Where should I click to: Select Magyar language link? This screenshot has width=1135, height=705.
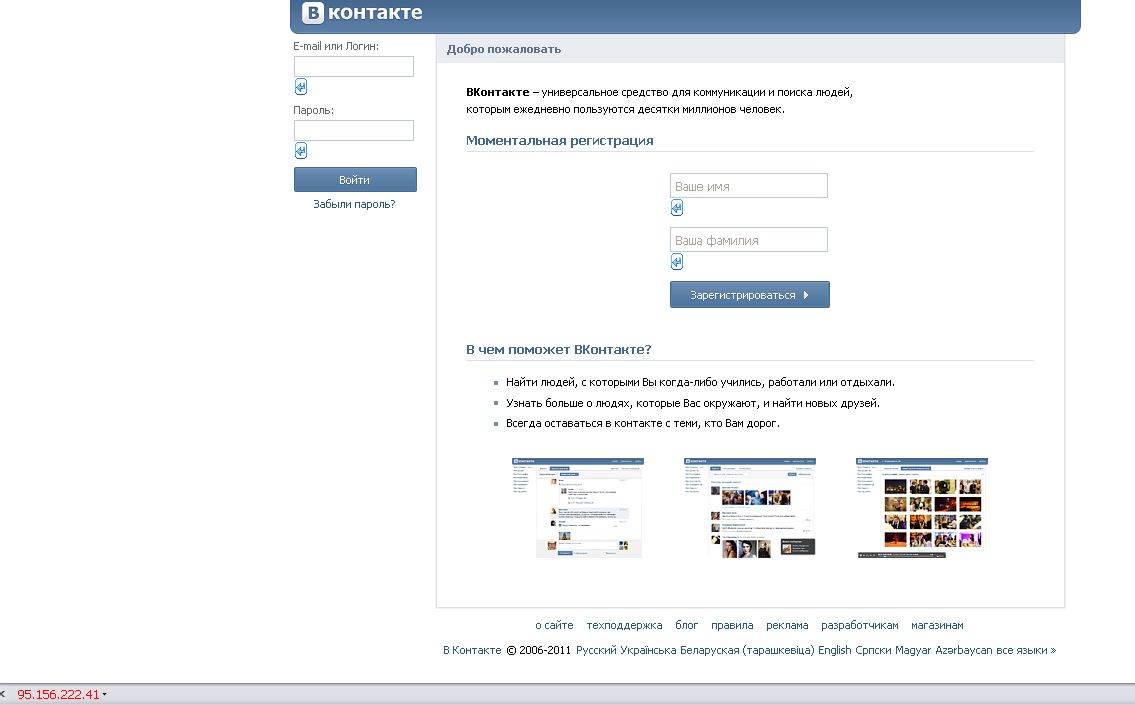(913, 650)
